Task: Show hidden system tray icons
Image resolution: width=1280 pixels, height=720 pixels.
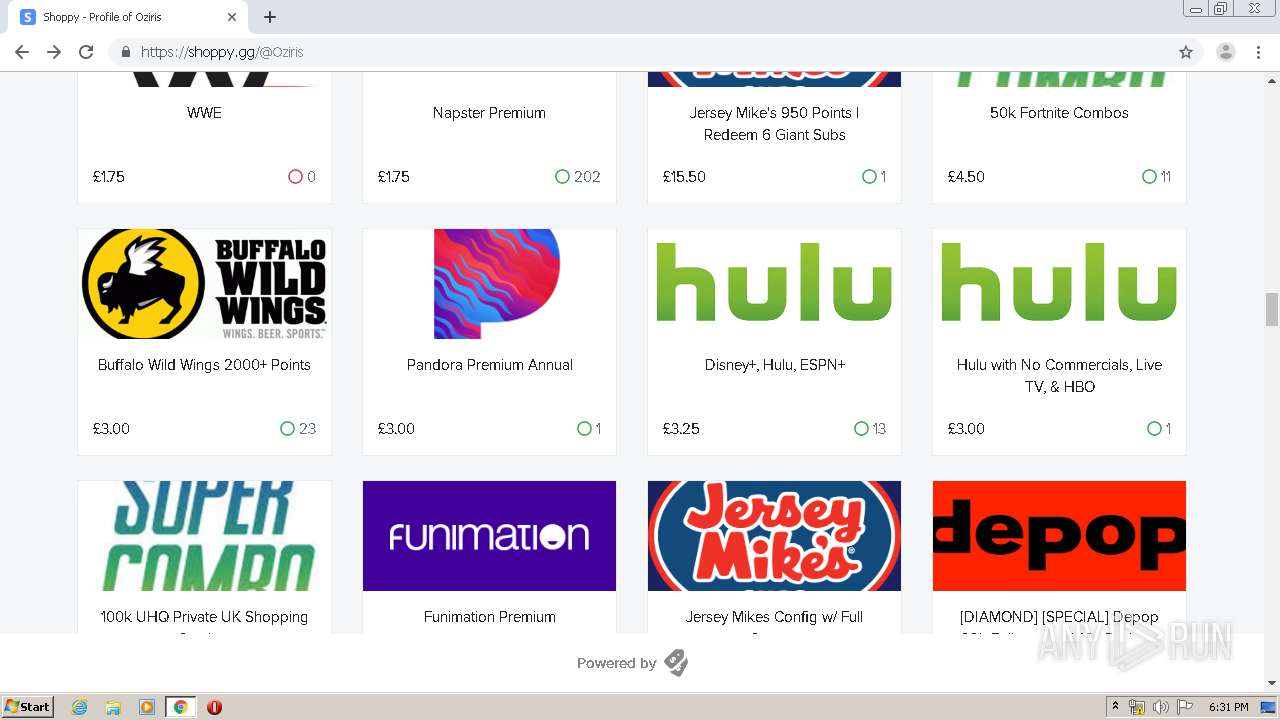Action: coord(1115,707)
